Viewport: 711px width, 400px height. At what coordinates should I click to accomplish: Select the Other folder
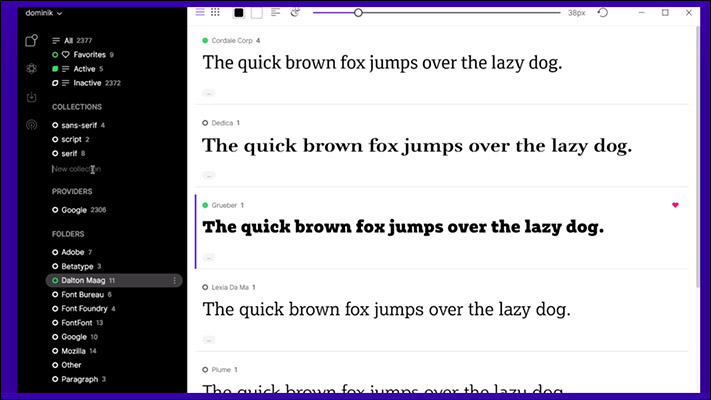pos(71,365)
